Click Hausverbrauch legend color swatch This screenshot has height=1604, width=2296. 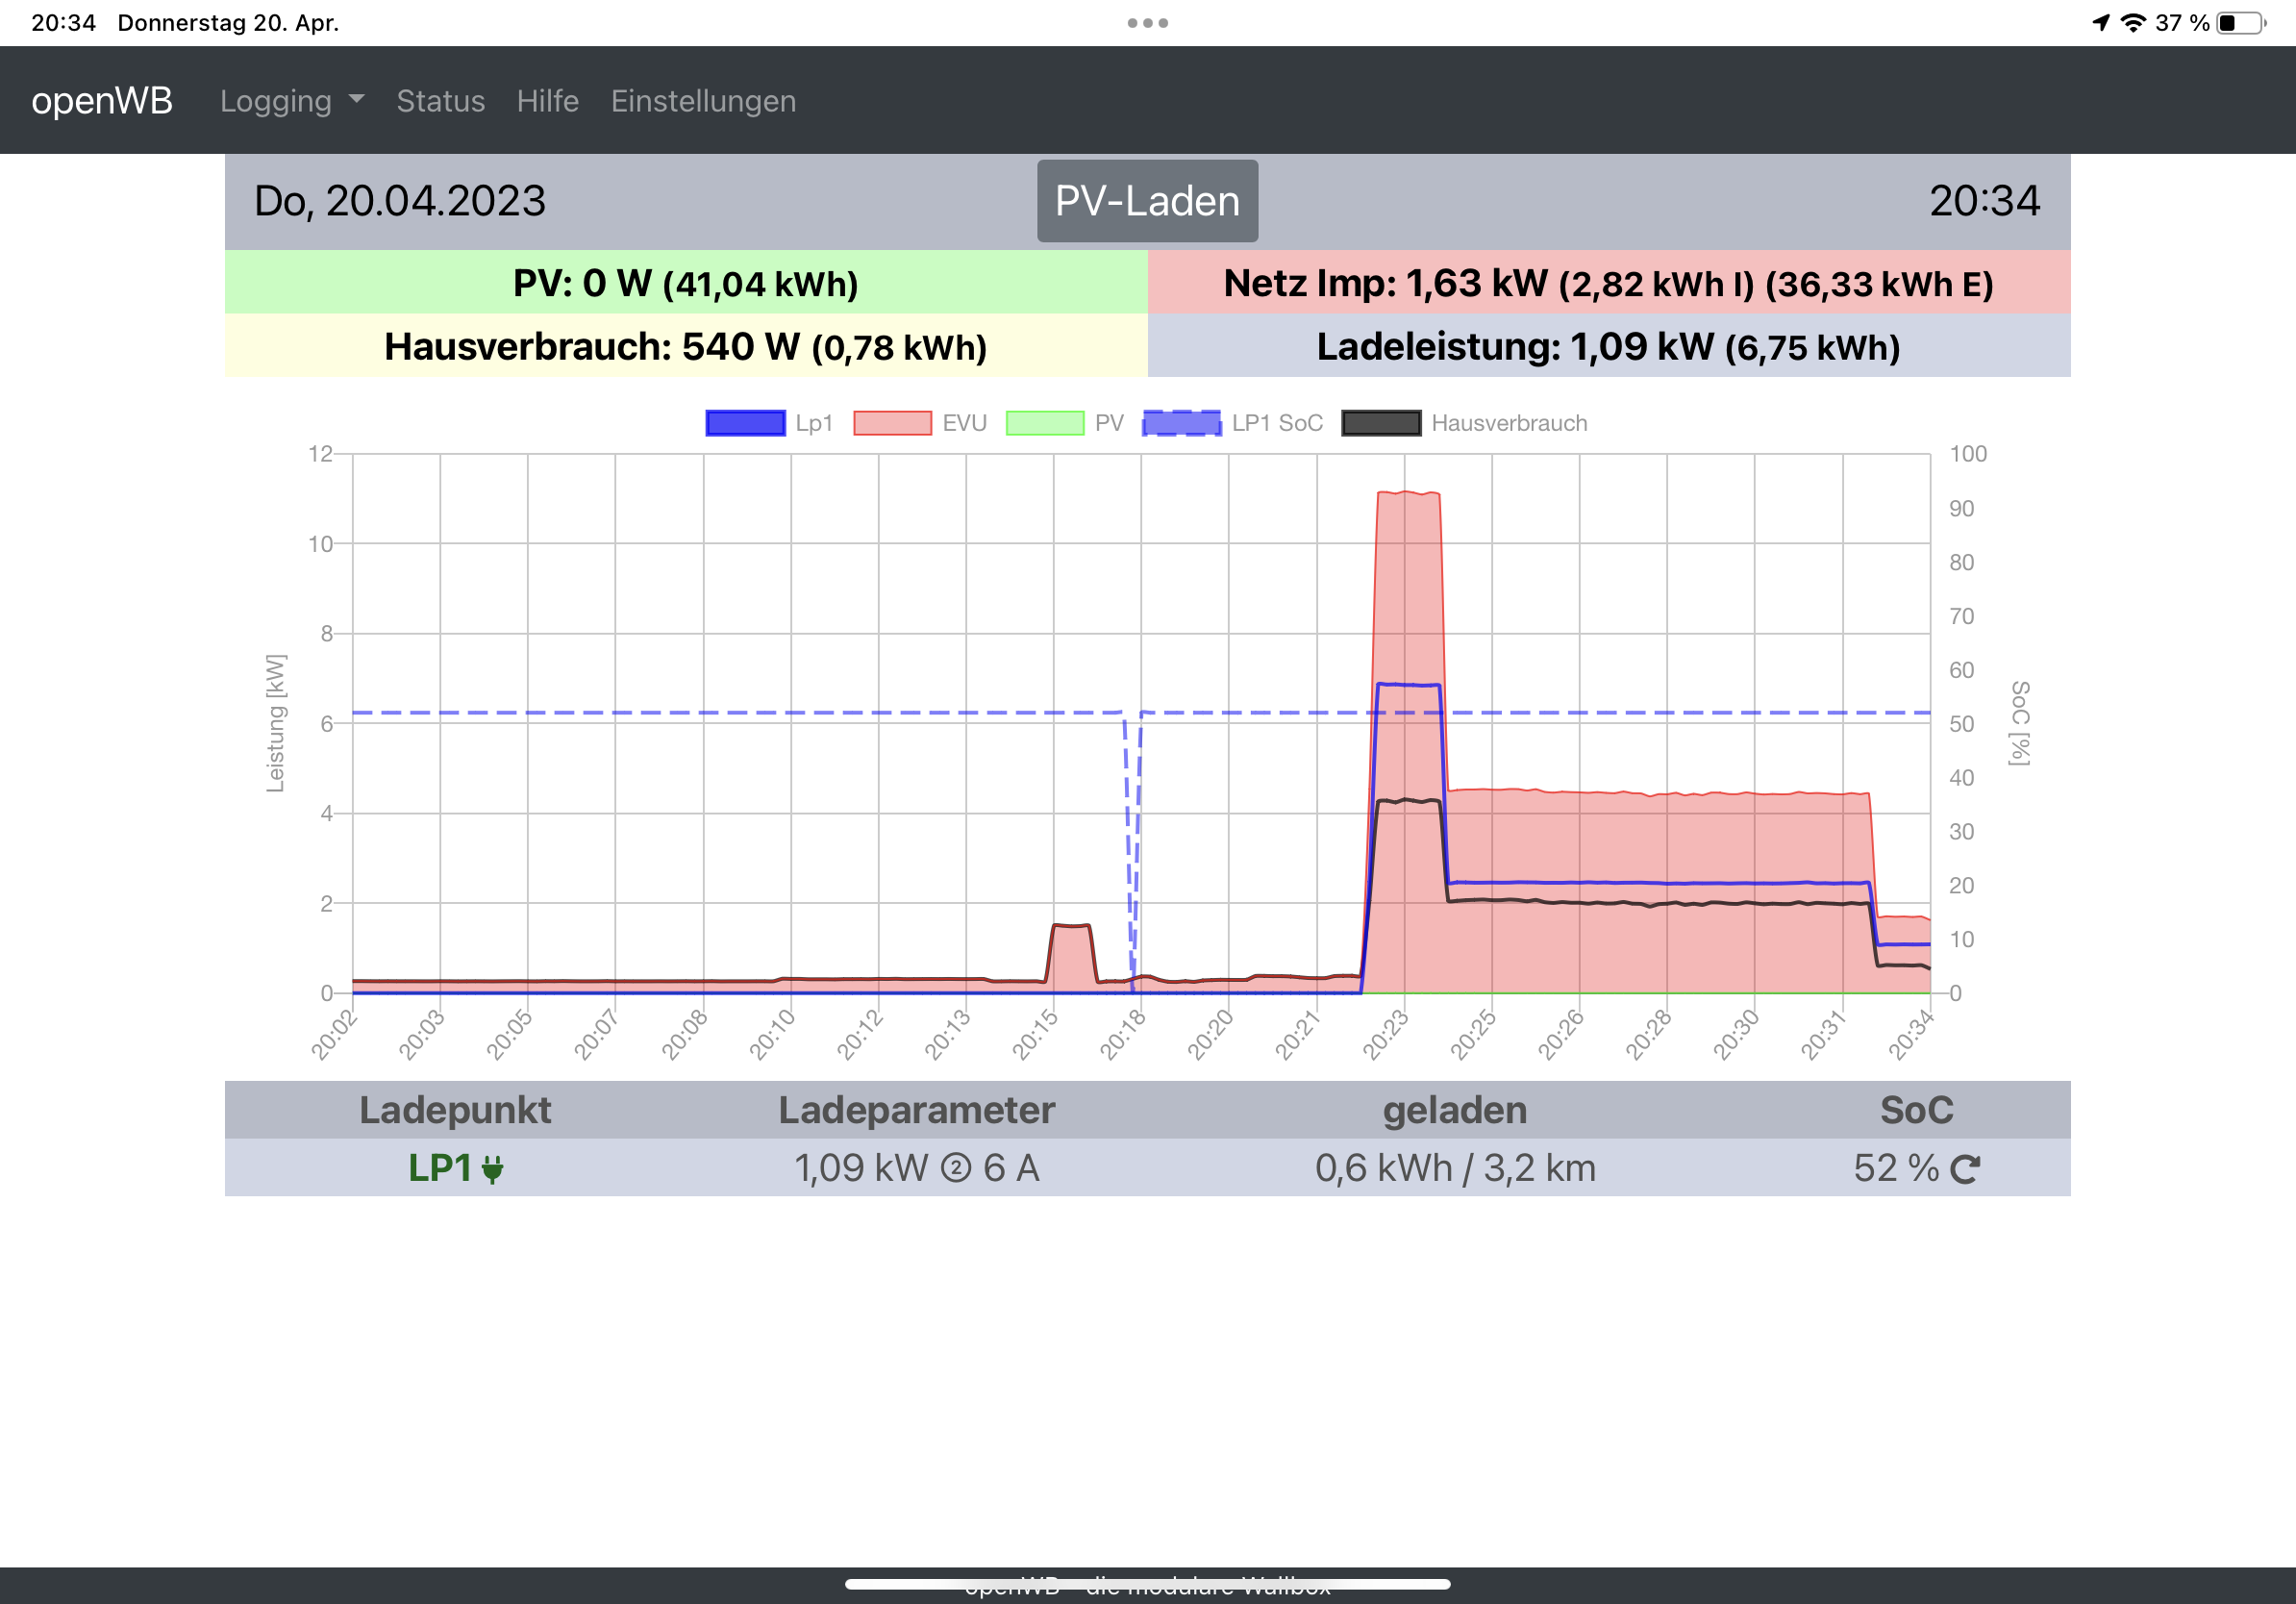point(1380,423)
